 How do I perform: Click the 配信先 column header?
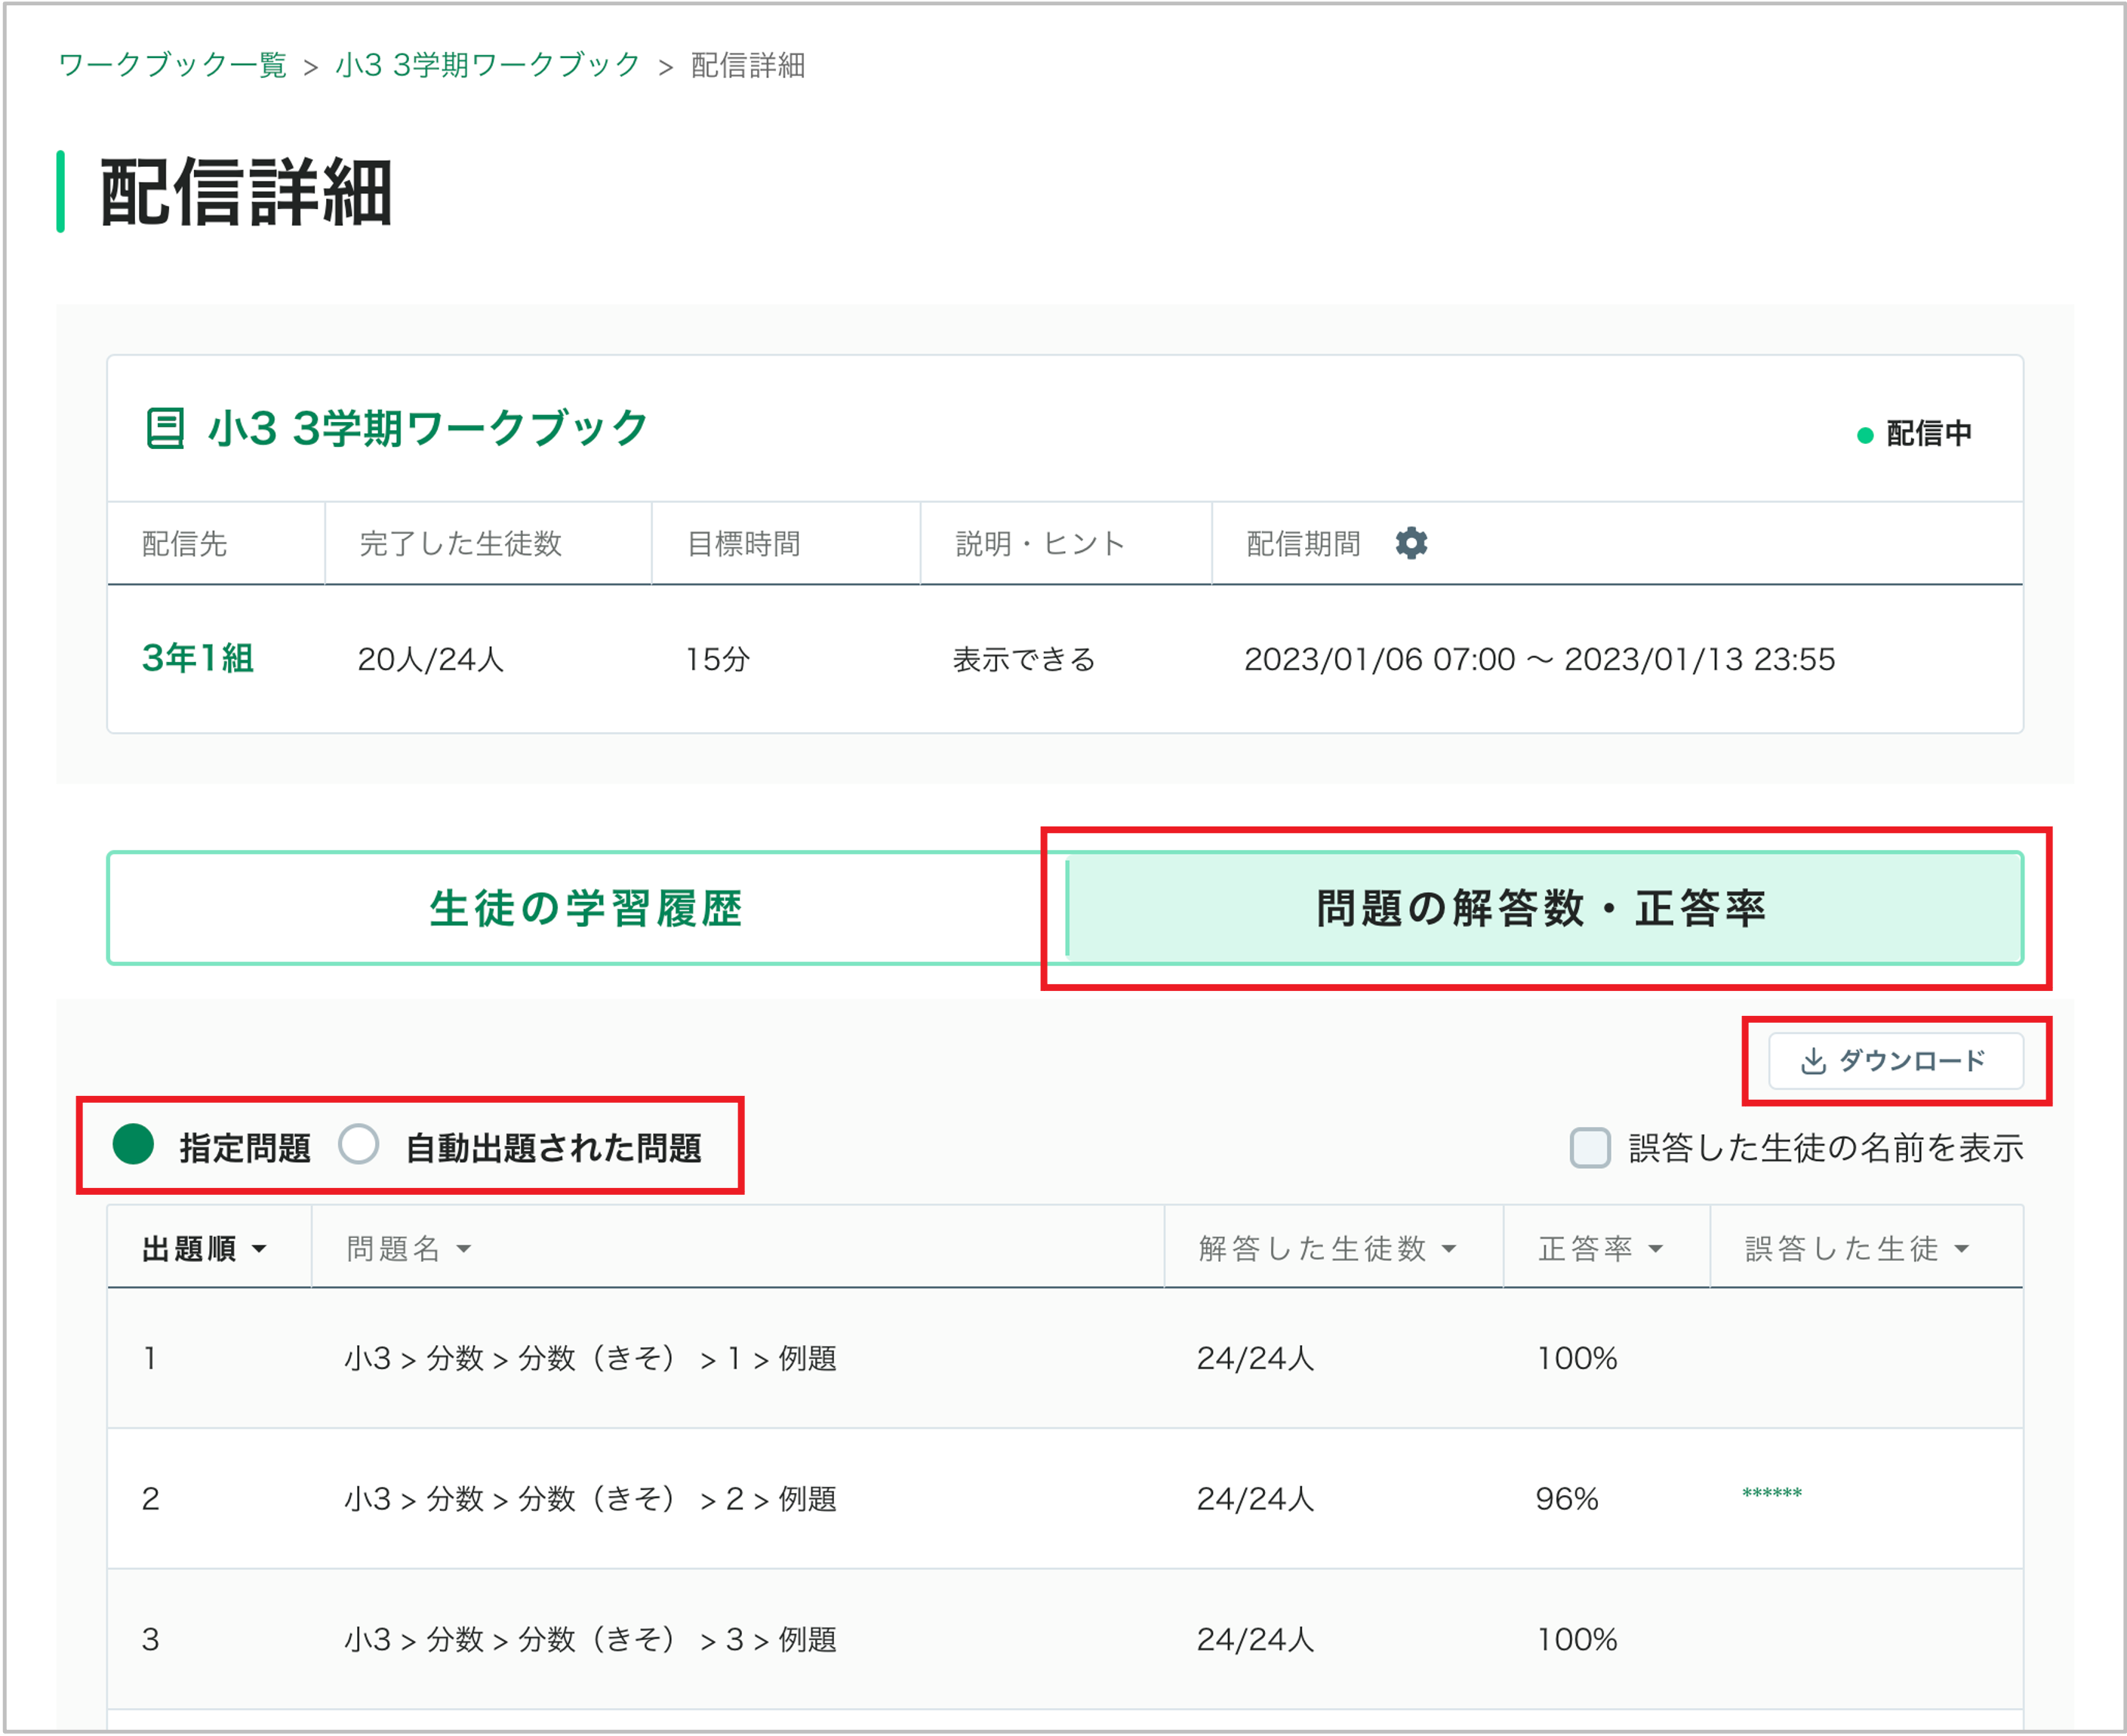(x=184, y=544)
